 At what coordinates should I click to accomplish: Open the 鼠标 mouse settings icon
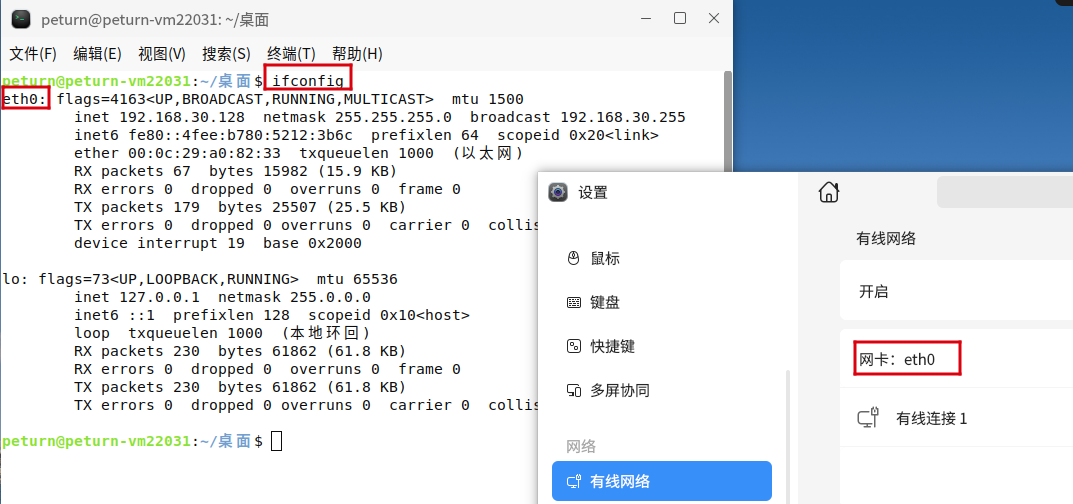[574, 258]
